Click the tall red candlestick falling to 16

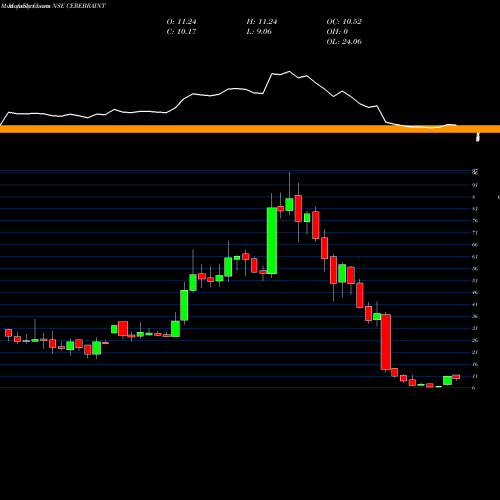(386, 342)
